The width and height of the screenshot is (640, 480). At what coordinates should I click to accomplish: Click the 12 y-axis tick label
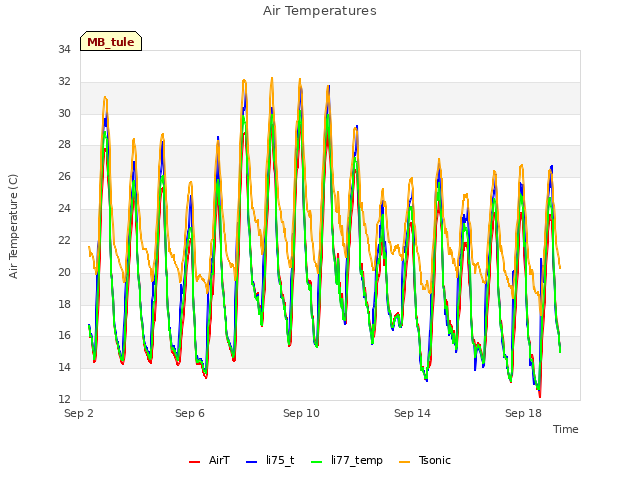coord(64,399)
